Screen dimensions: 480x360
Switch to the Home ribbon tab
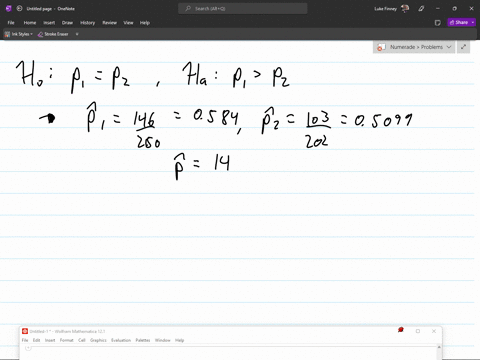[x=30, y=23]
